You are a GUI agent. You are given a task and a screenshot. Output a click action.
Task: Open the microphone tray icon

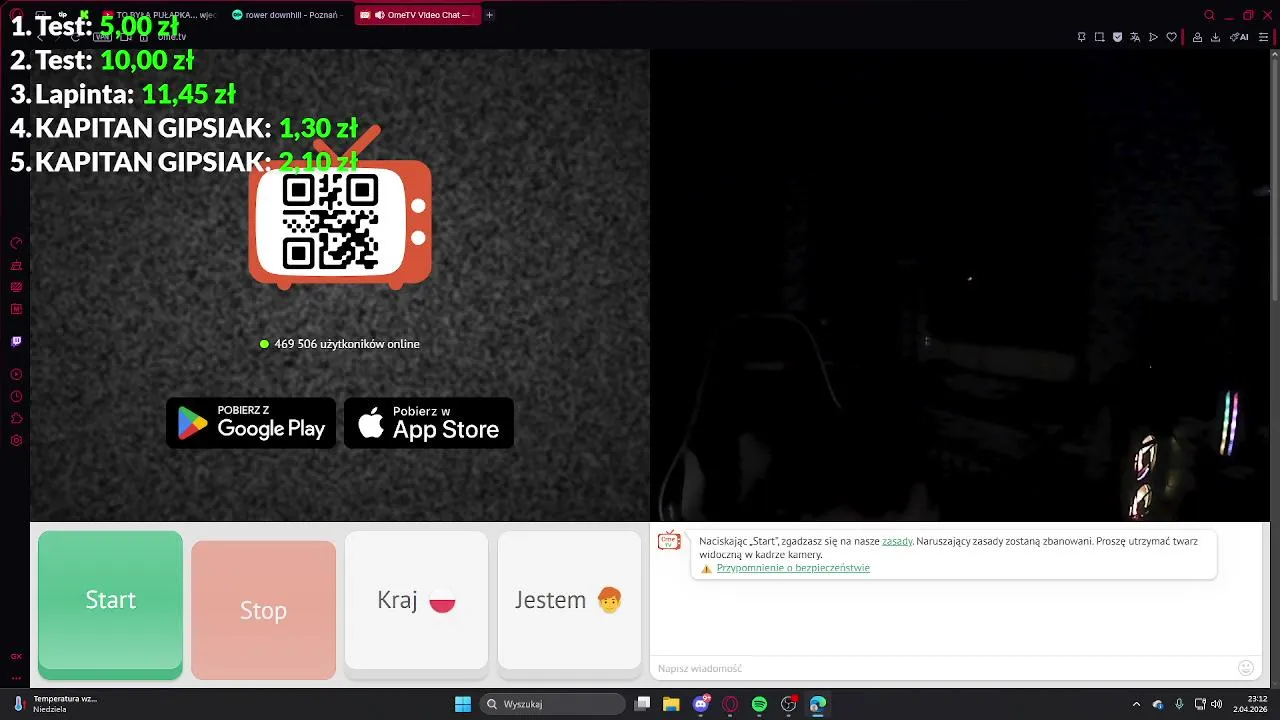[x=1179, y=704]
